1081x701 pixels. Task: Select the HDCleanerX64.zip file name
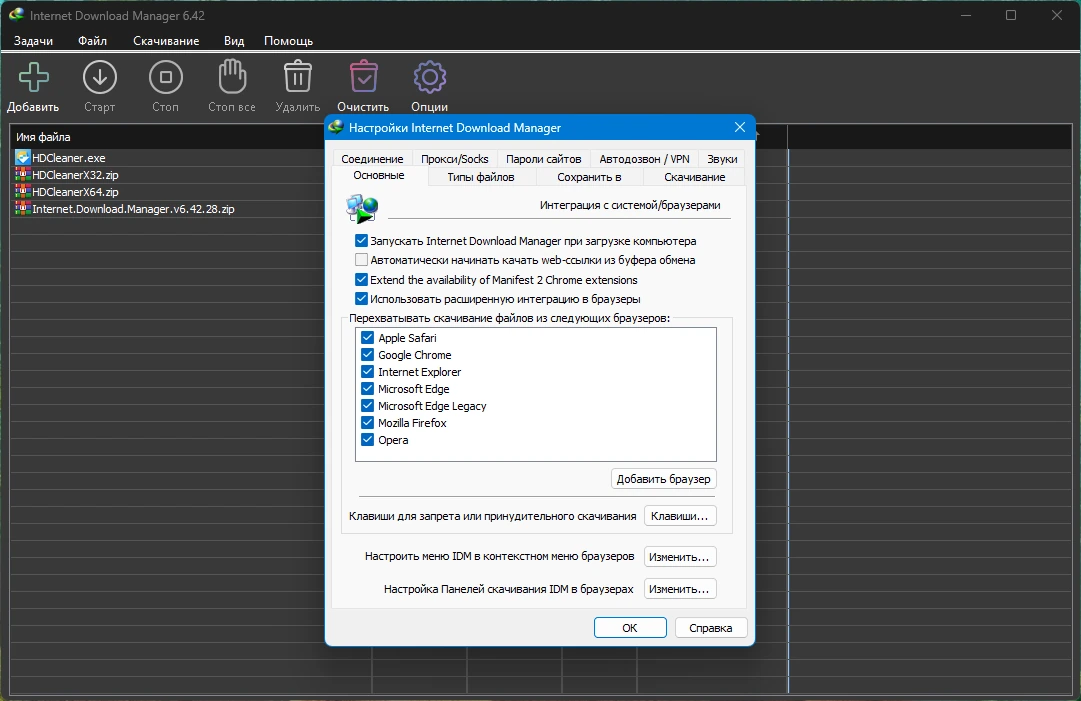[75, 192]
